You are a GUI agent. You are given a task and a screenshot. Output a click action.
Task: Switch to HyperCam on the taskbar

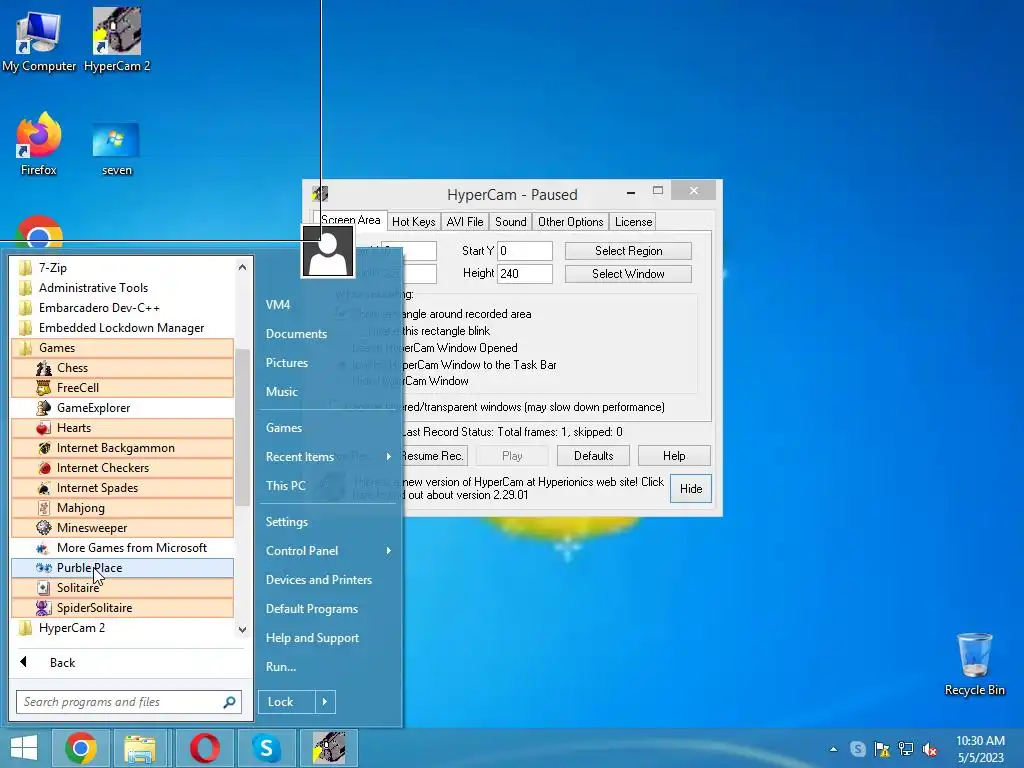(328, 748)
